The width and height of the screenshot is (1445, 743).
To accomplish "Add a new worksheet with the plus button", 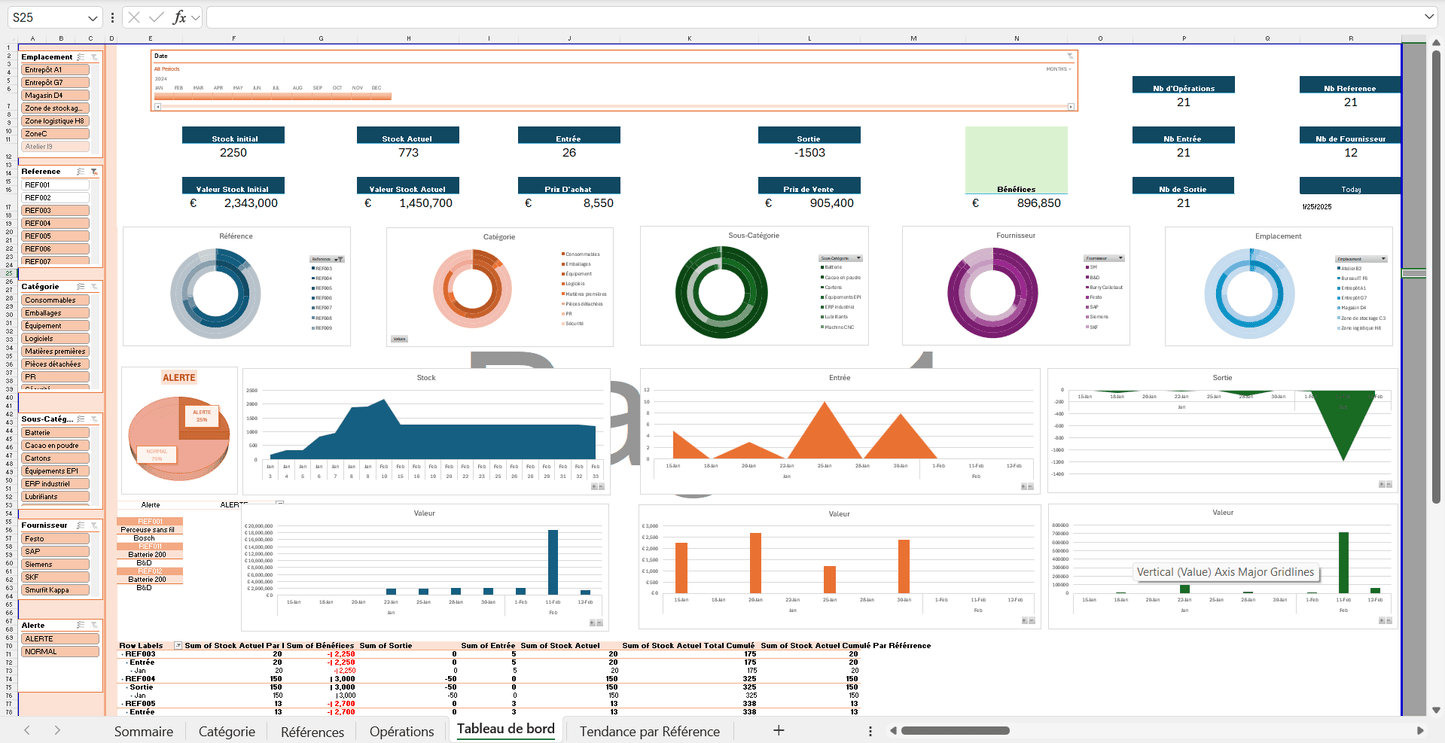I will tap(778, 731).
